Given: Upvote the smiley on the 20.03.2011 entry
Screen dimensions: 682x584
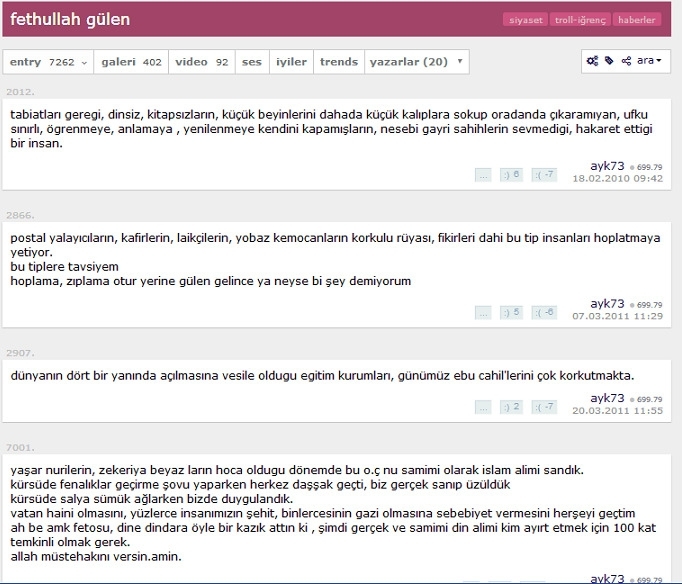Looking at the screenshot, I should [x=511, y=407].
